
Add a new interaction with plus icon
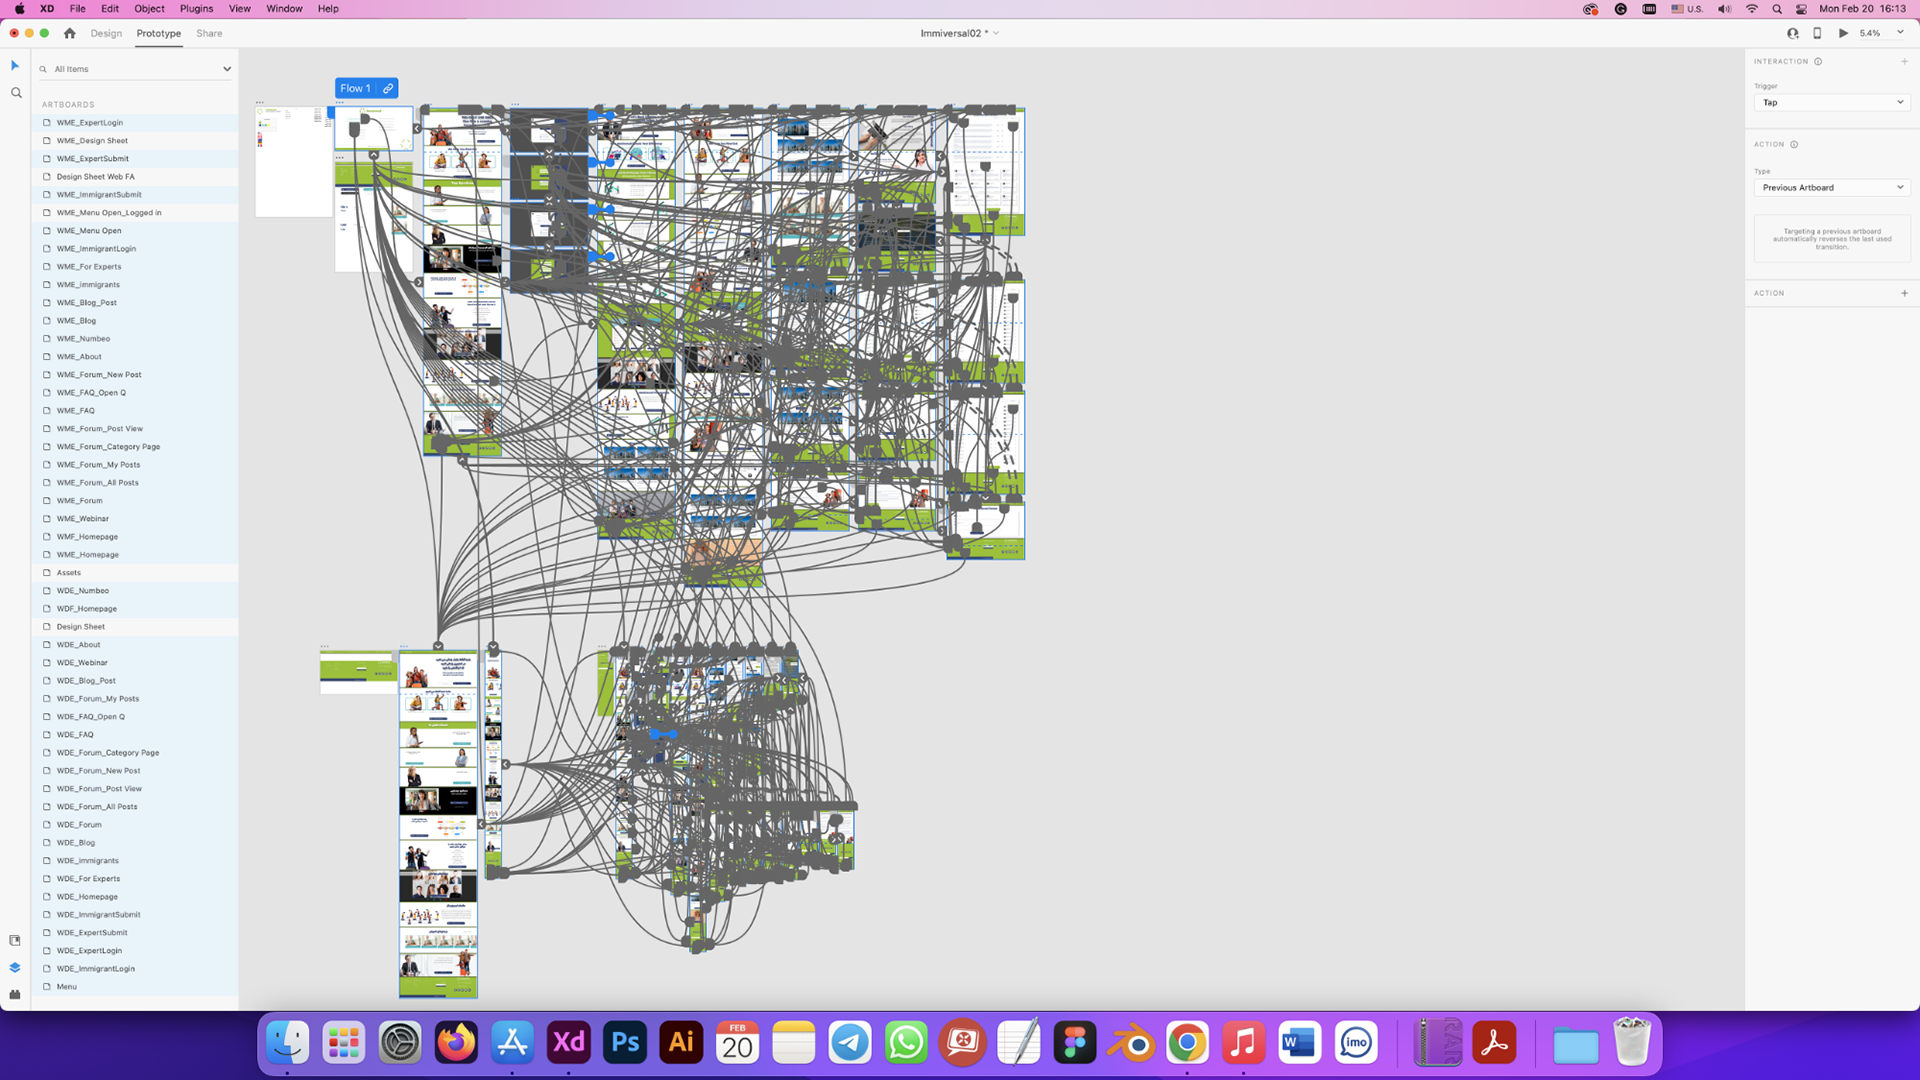point(1904,62)
